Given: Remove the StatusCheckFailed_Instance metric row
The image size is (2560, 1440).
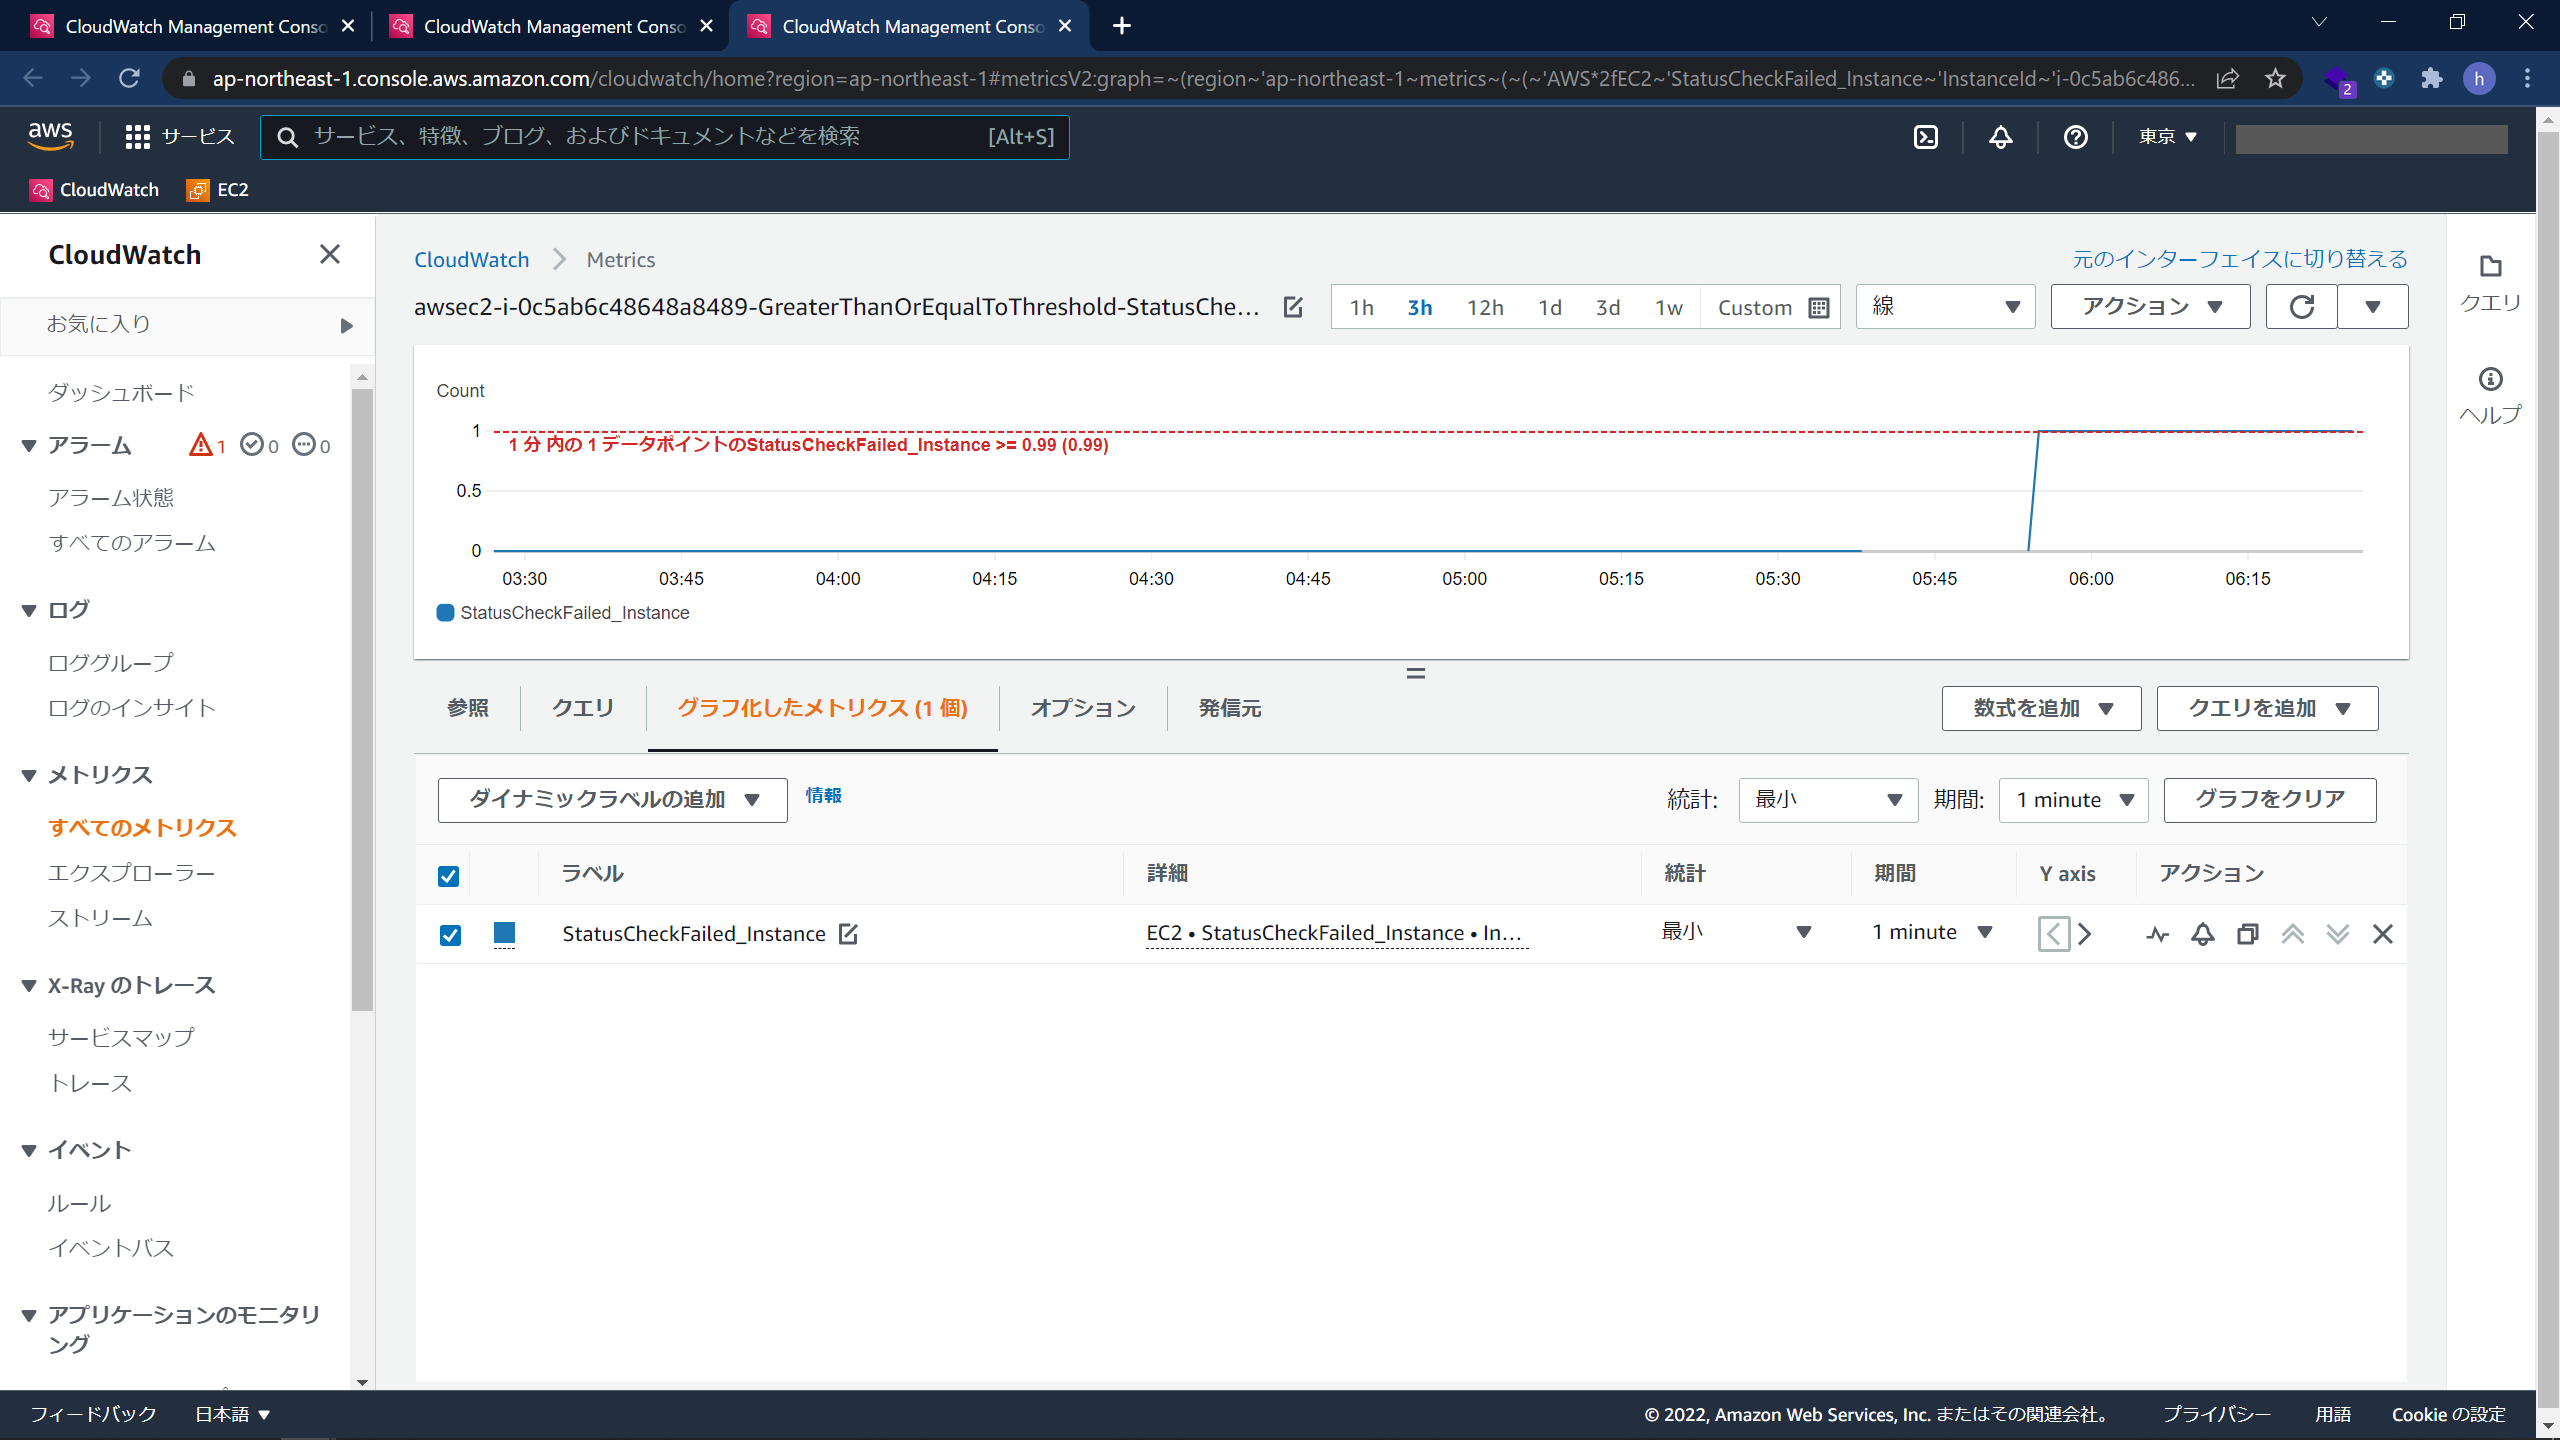Looking at the screenshot, I should 2382,934.
